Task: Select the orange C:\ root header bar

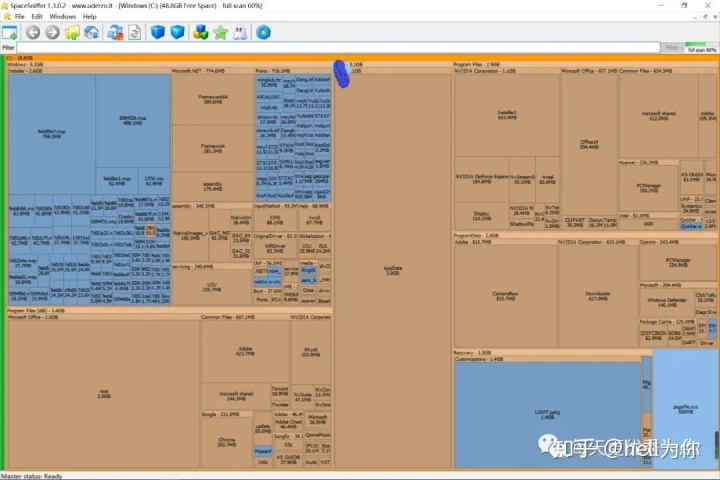Action: coord(361,58)
